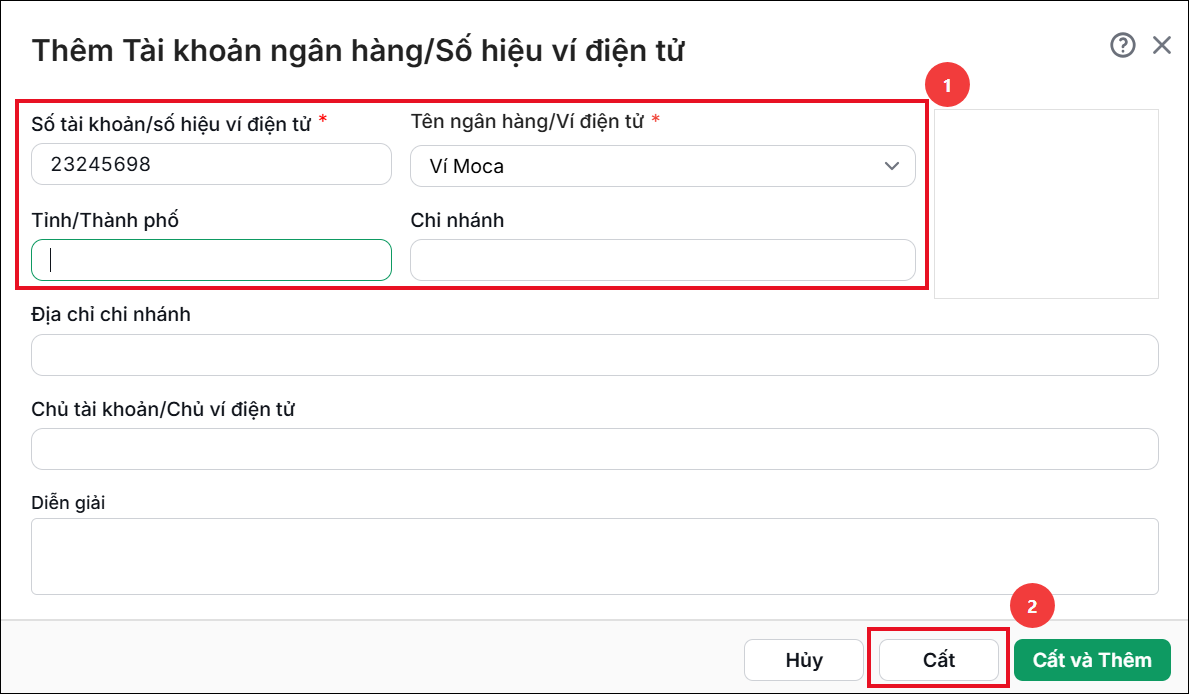
Task: Click the green Cất và Thêm button
Action: 1092,660
